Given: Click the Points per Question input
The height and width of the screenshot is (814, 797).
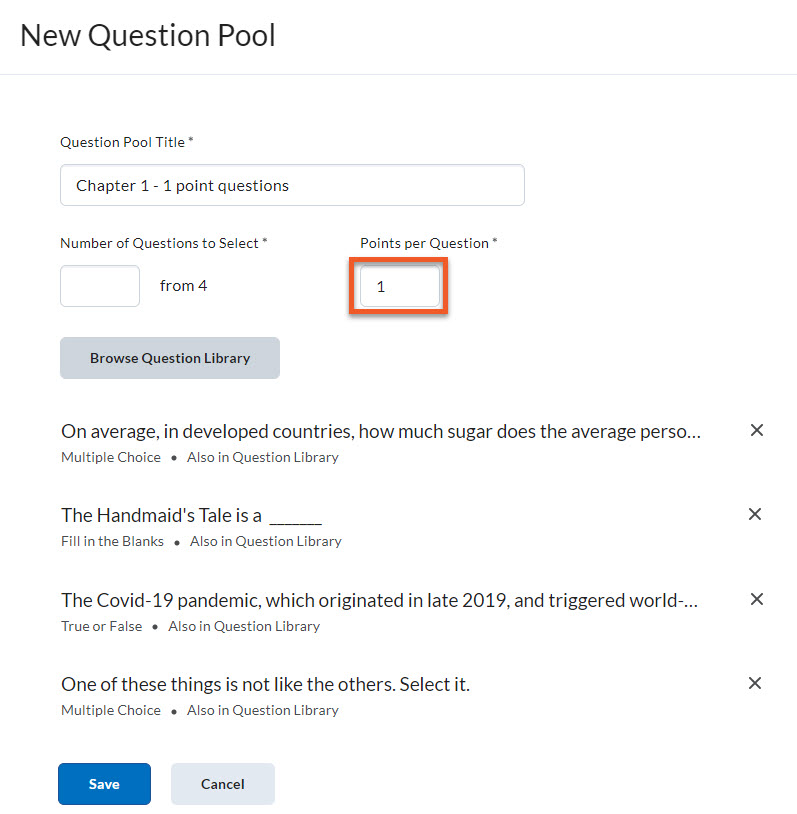Looking at the screenshot, I should [x=399, y=287].
